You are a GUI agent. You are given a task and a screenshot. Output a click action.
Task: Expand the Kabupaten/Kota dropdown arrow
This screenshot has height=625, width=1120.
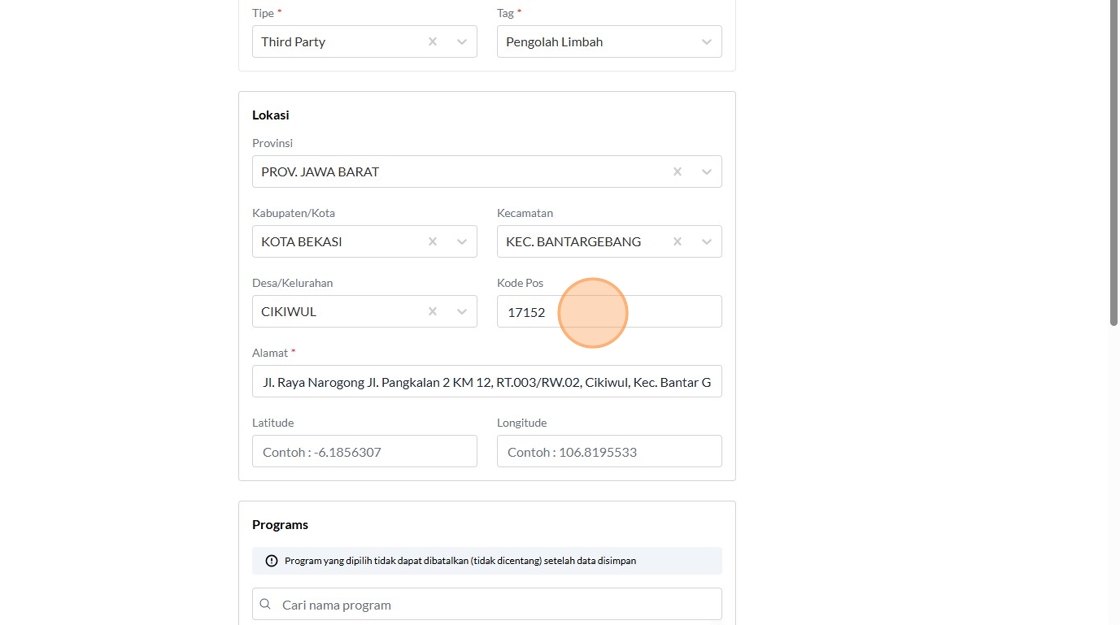(x=462, y=242)
